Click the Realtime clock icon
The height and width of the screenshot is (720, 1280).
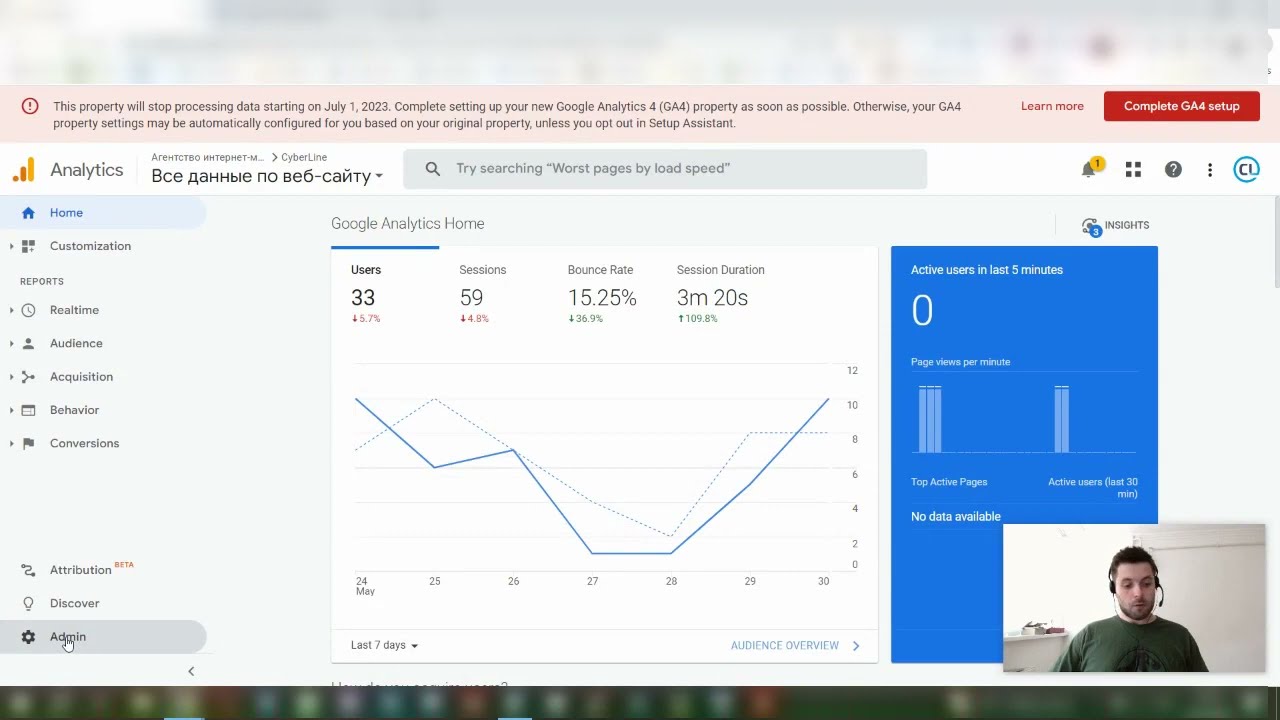(28, 310)
